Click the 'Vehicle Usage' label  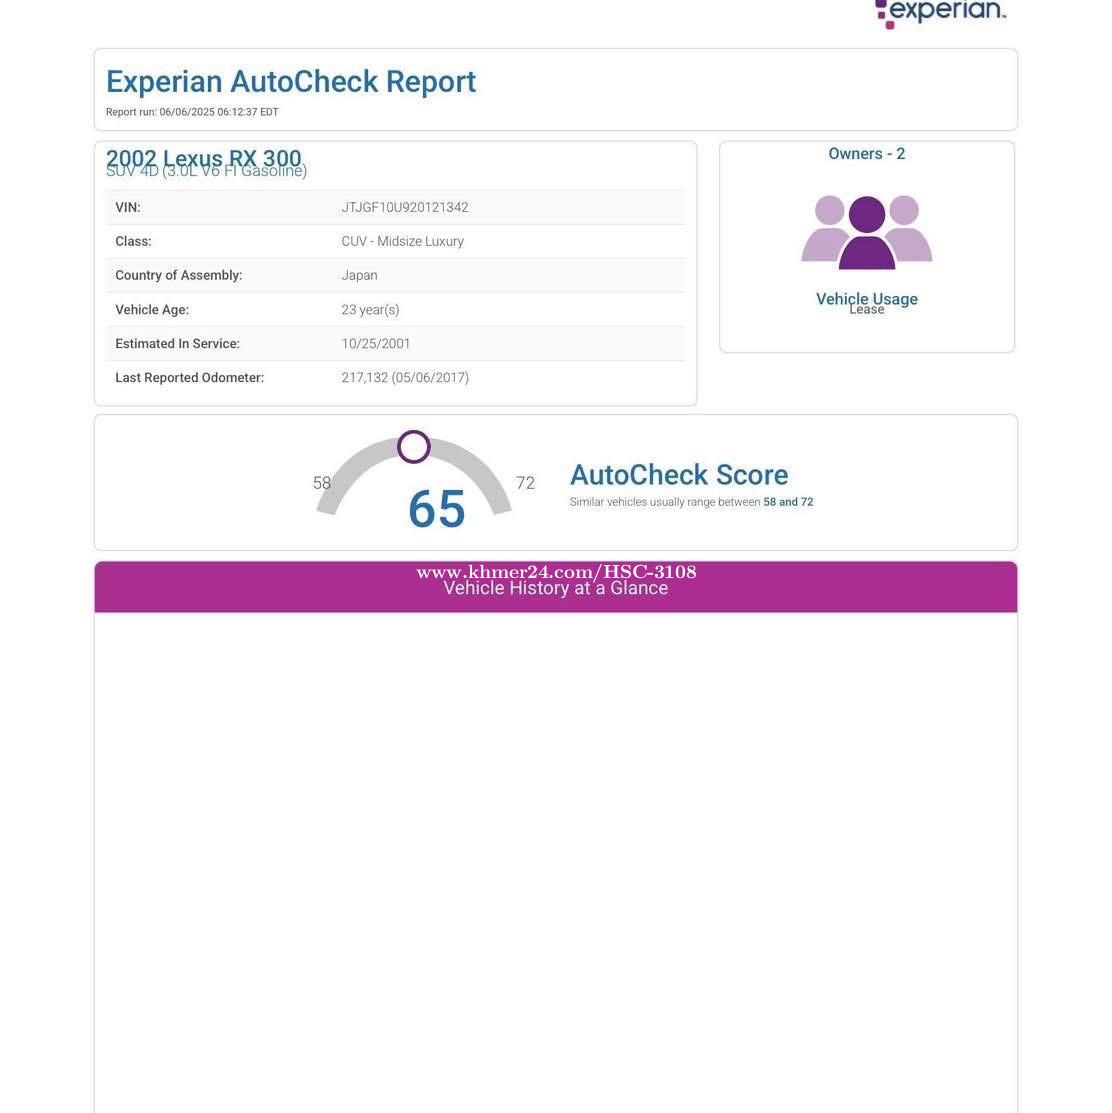point(866,298)
